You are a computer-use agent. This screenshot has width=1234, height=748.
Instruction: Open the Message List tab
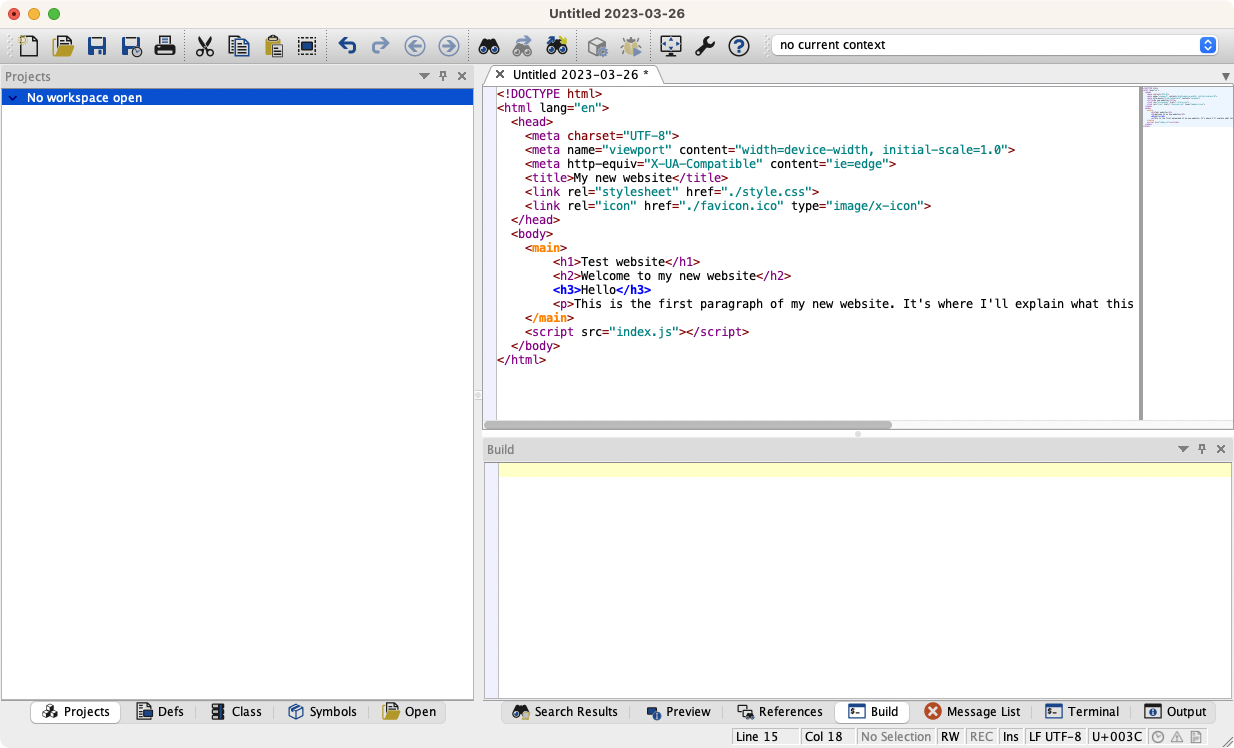pyautogui.click(x=972, y=712)
